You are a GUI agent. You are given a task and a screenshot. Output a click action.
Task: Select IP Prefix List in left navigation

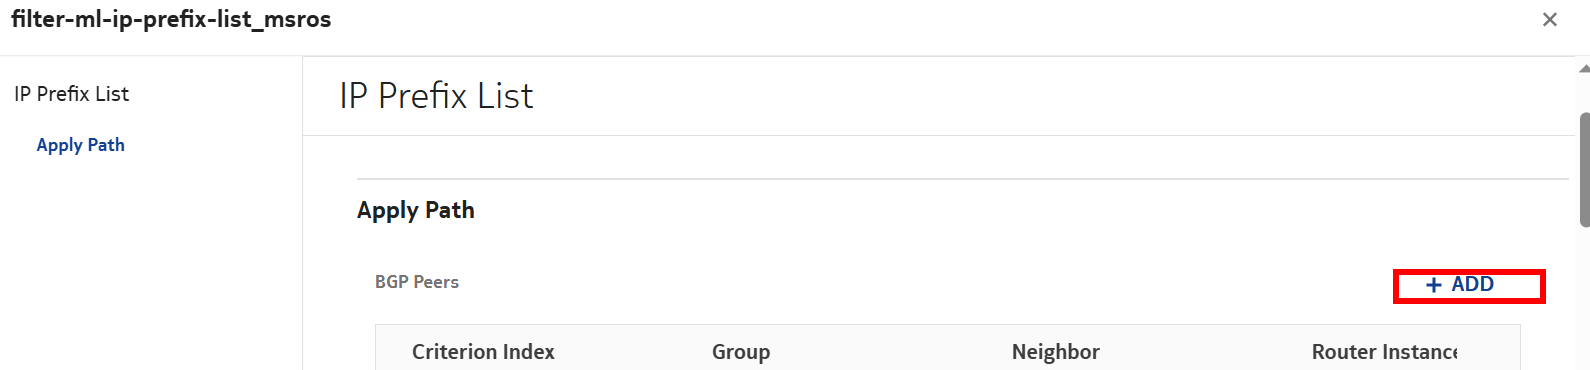tap(72, 94)
